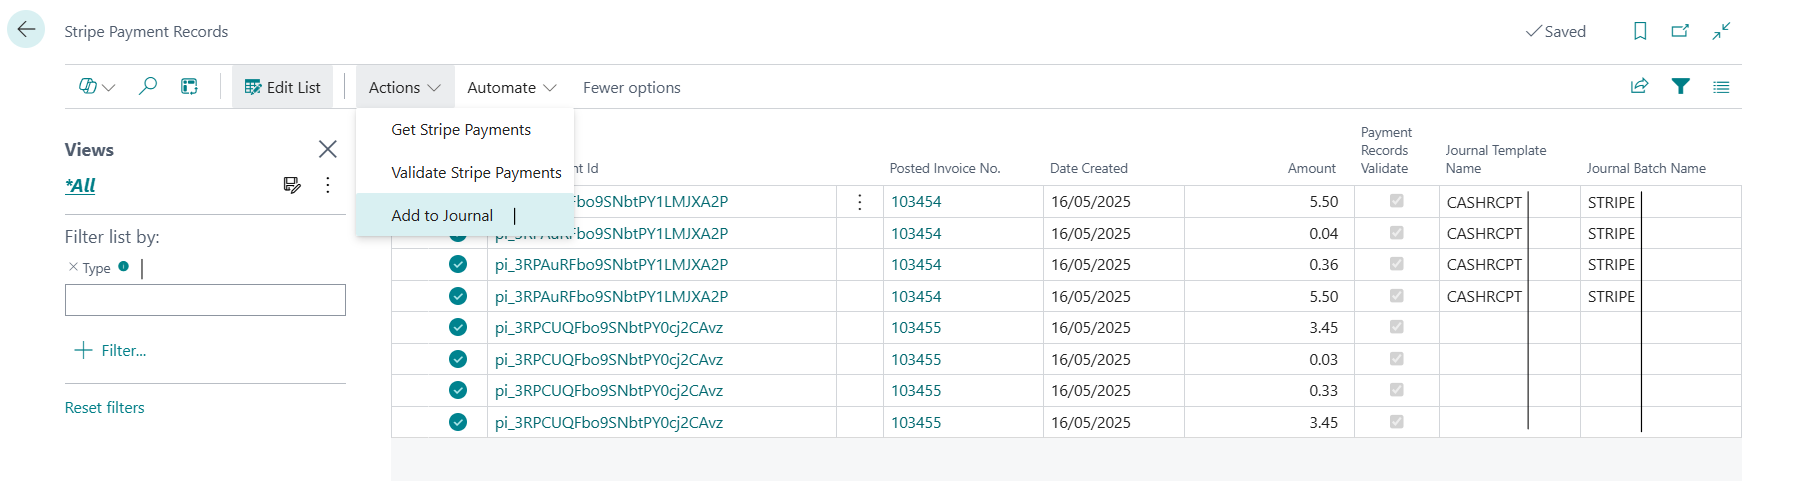
Task: Click the Saved status indicator
Action: point(1556,31)
